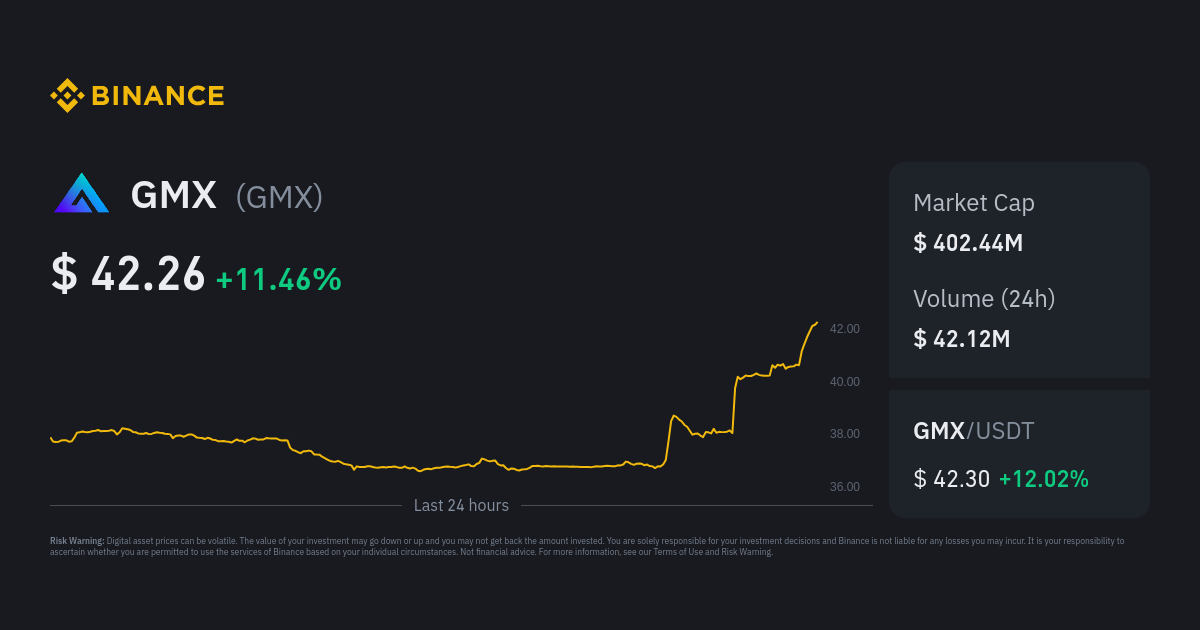1200x630 pixels.
Task: Click the $ 402.44M market cap value
Action: [x=968, y=242]
